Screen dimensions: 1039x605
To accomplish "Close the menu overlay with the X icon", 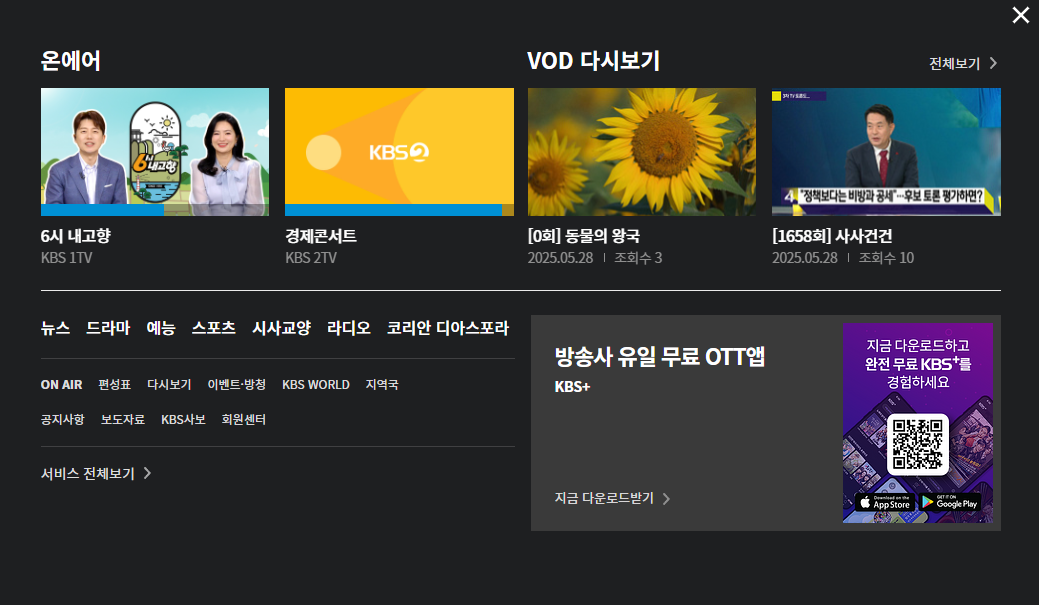I will [x=1020, y=15].
